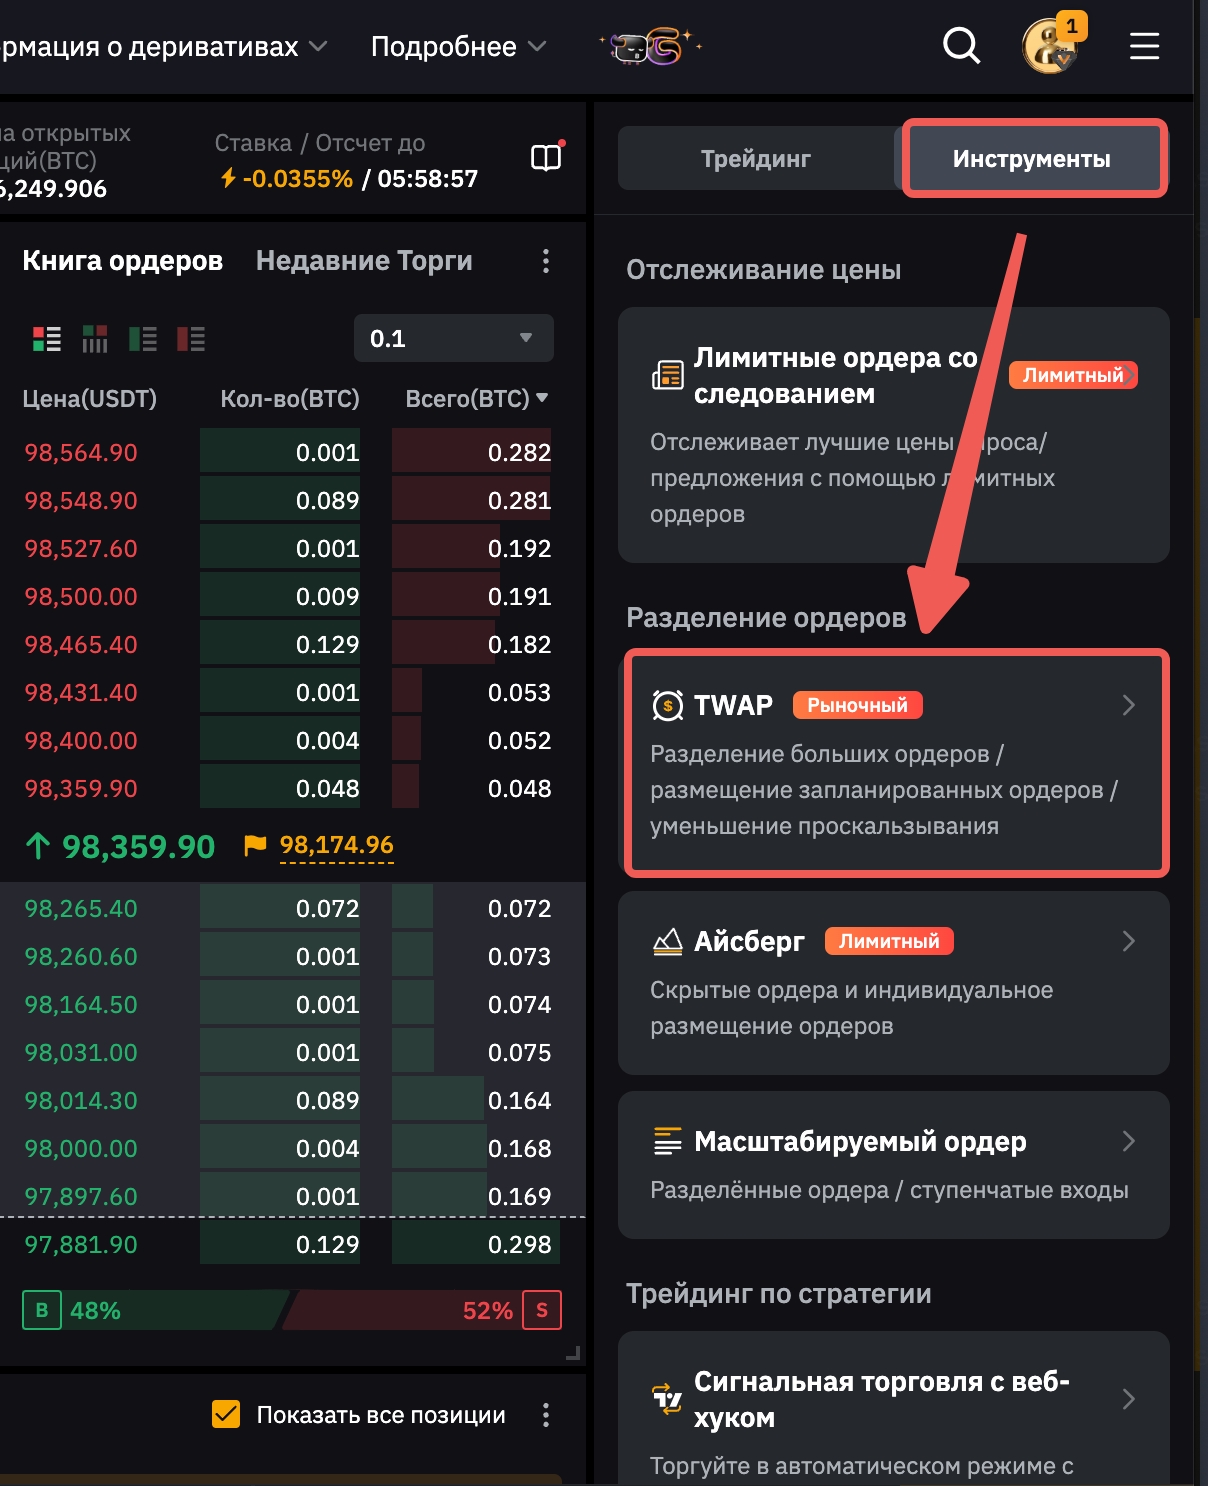Select sell-only red order book view
The image size is (1208, 1486).
[190, 339]
